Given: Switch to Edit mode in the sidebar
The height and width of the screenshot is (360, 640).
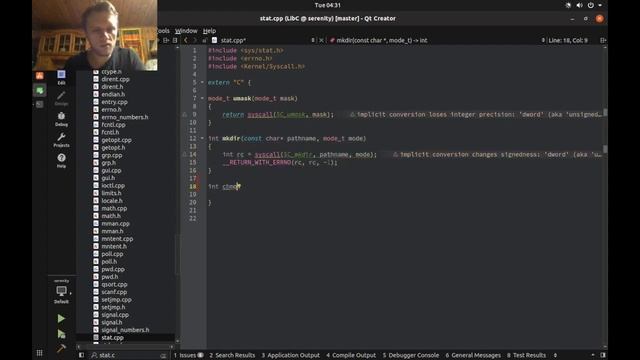Looking at the screenshot, I should [61, 77].
